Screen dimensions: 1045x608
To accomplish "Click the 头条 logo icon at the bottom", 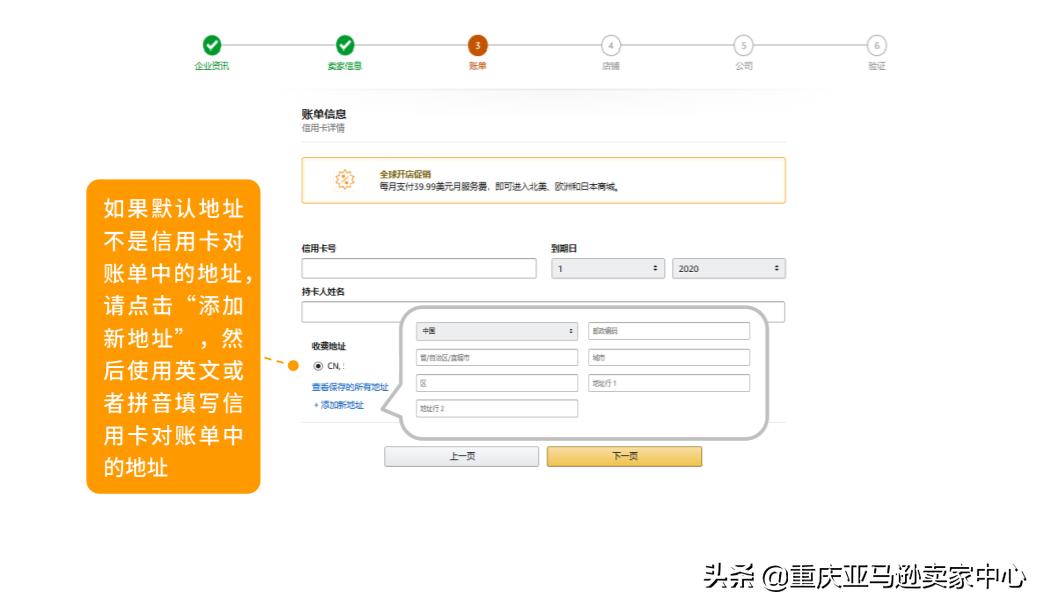I will click(727, 577).
